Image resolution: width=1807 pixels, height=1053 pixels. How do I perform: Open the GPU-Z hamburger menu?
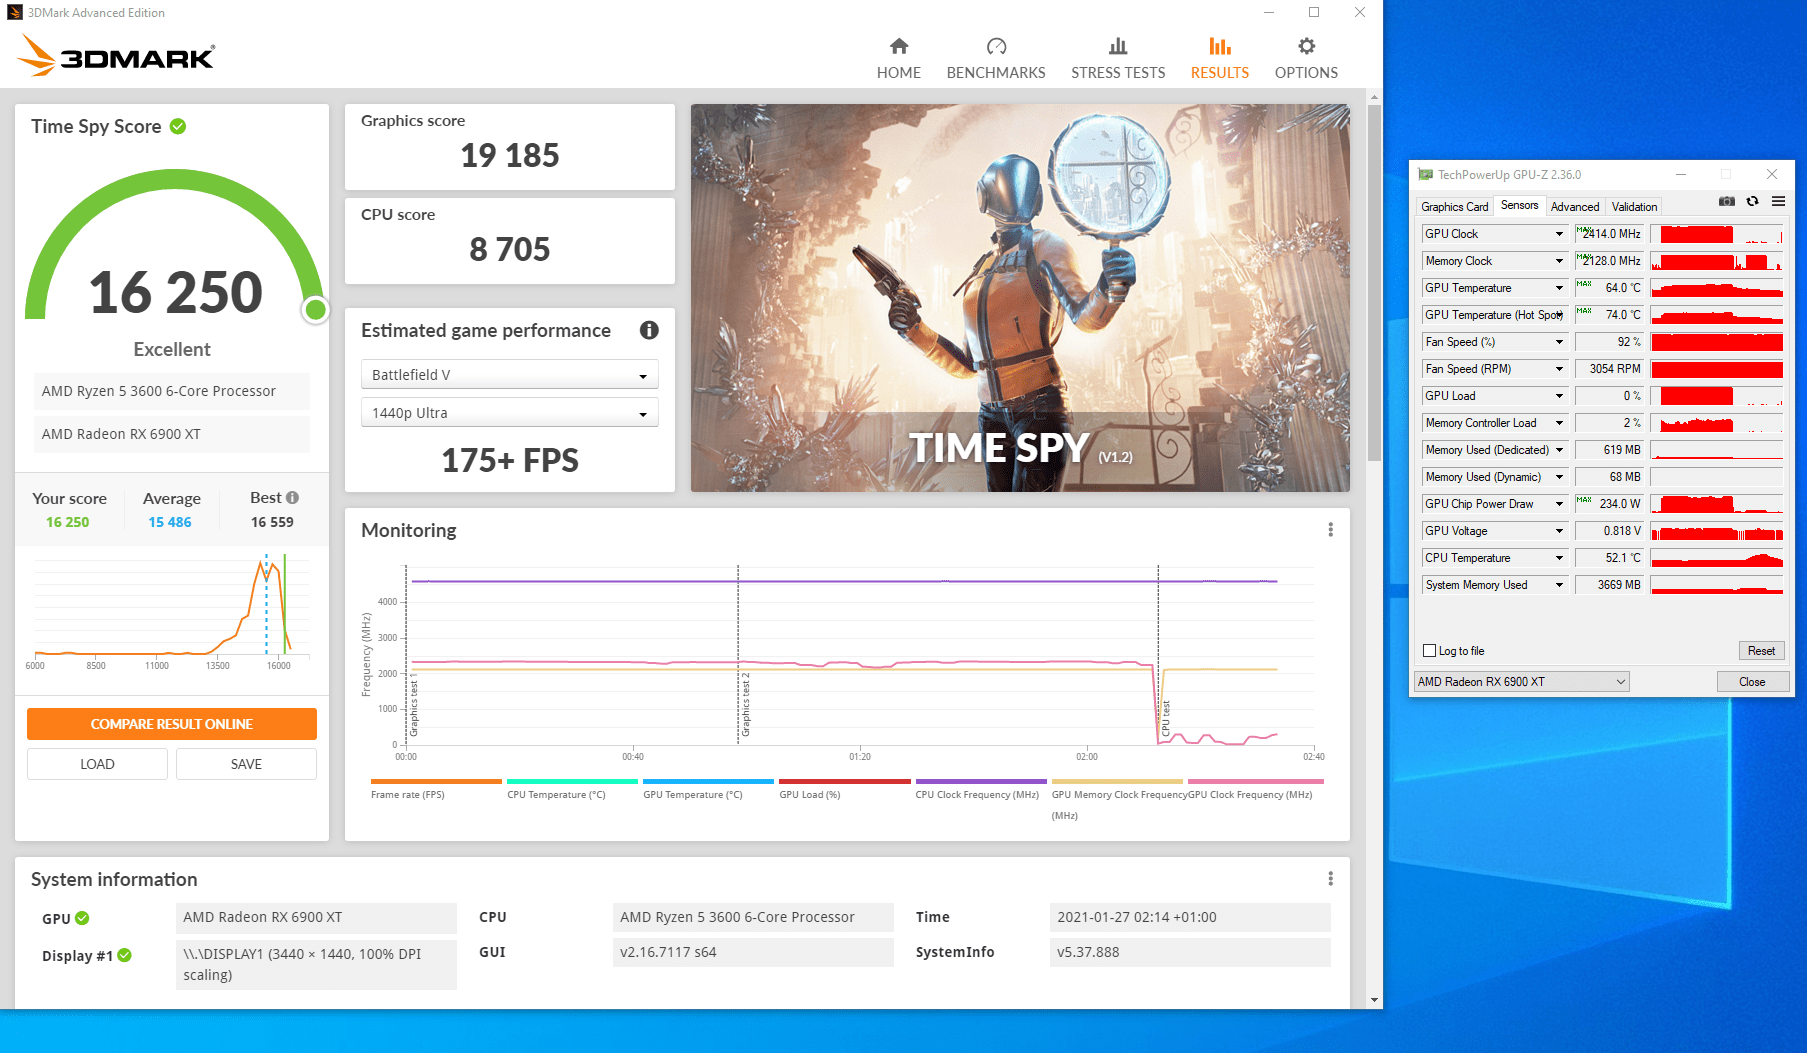tap(1778, 201)
